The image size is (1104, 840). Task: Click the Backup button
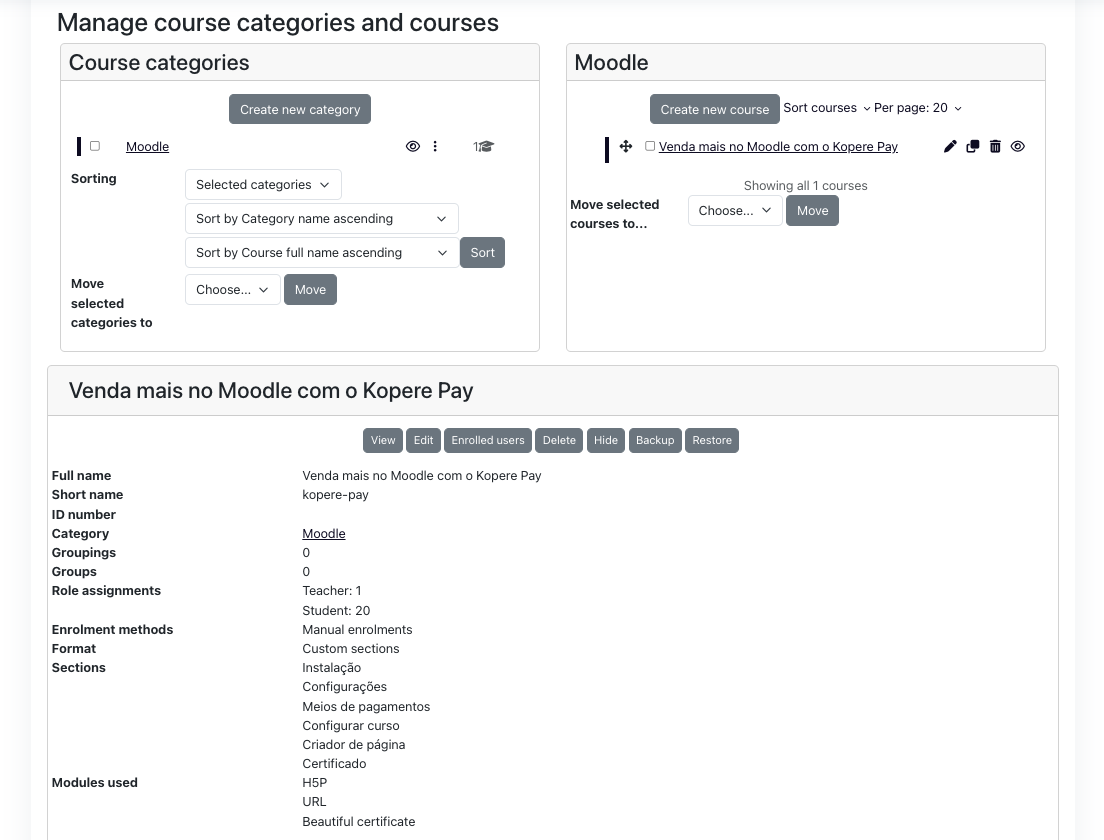click(x=655, y=440)
